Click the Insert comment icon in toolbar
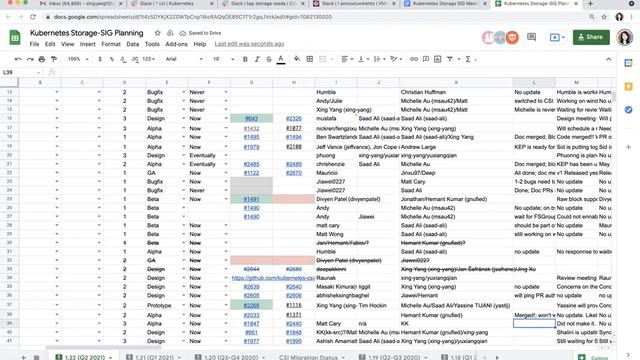 pyautogui.click(x=426, y=59)
